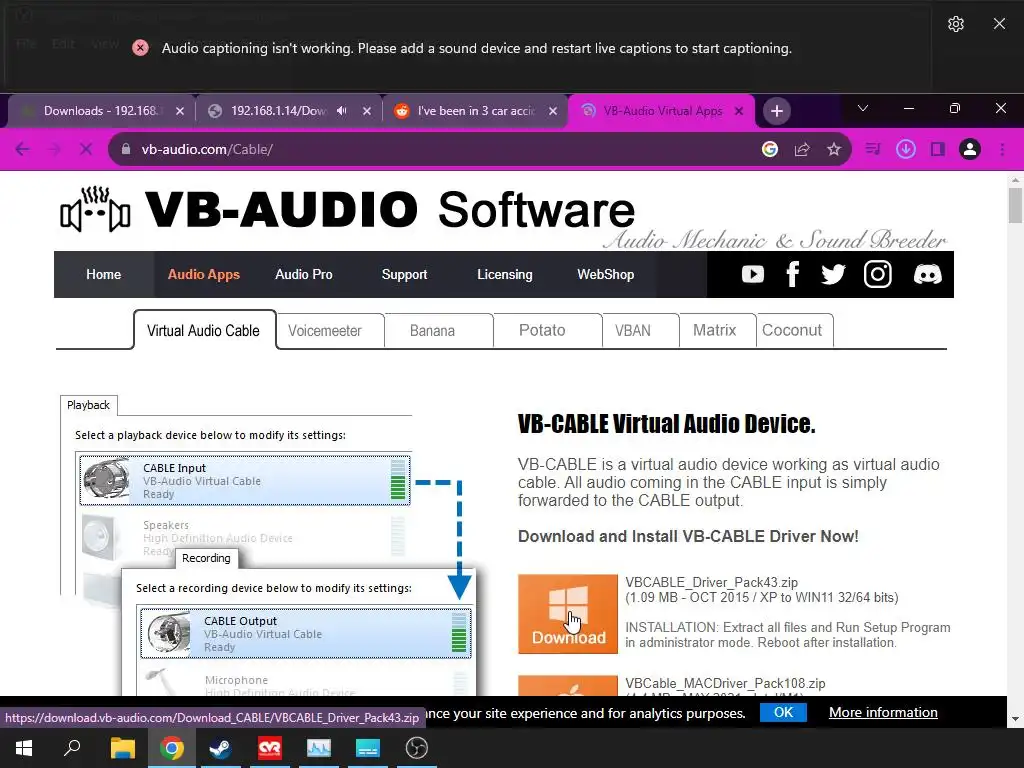Image resolution: width=1024 pixels, height=768 pixels.
Task: Join VB-Audio Discord server
Action: pyautogui.click(x=927, y=274)
